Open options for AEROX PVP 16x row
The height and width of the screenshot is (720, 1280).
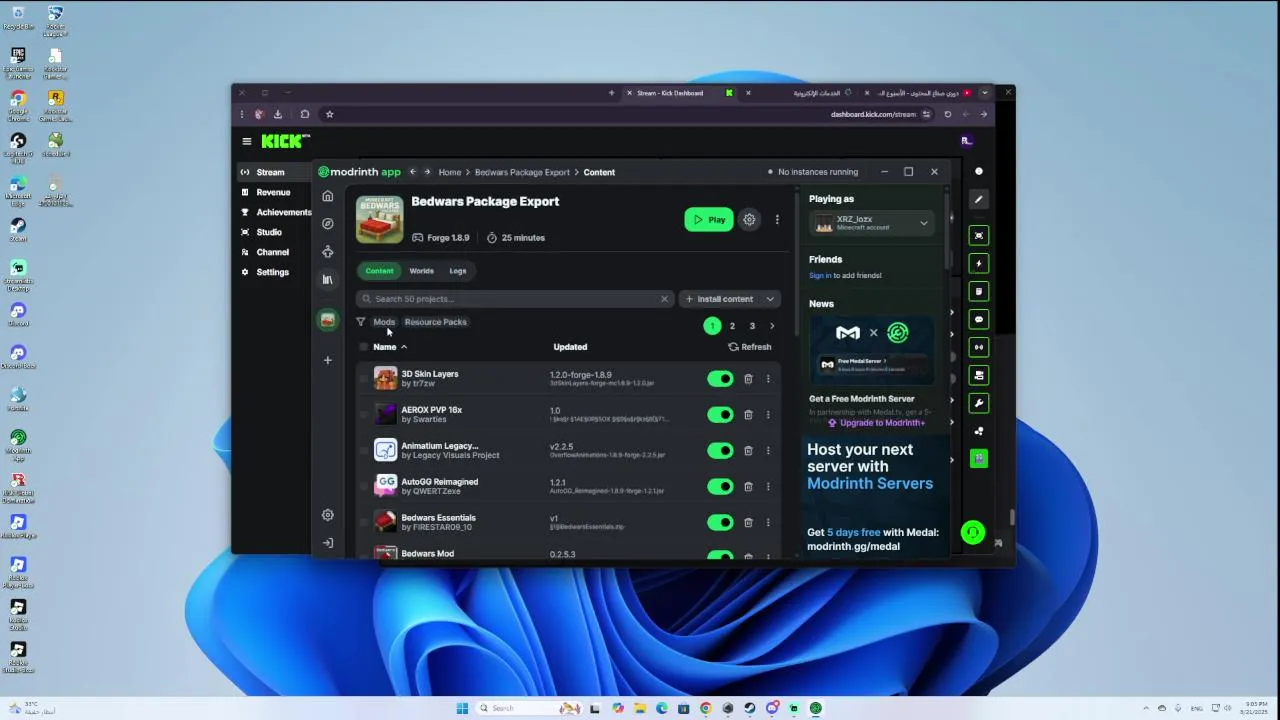click(768, 415)
